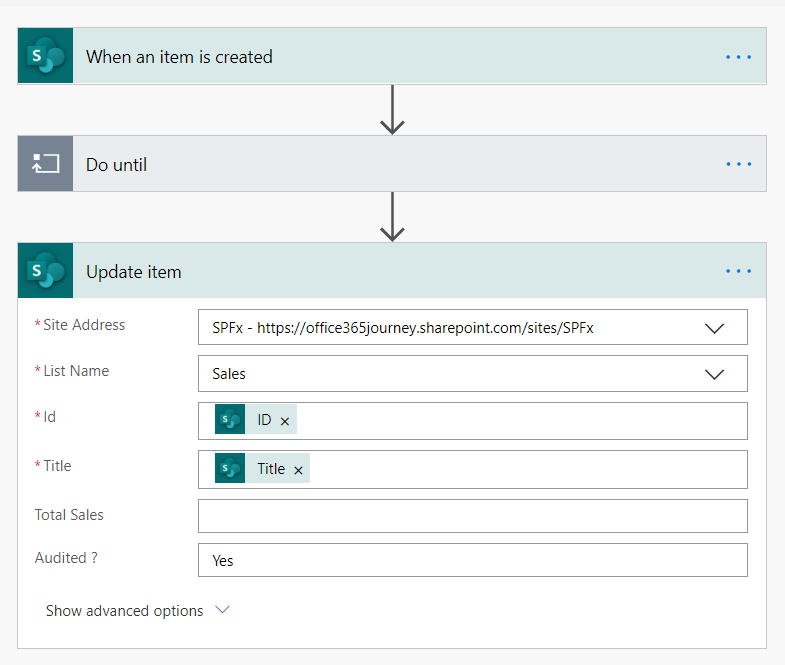Viewport: 785px width, 665px height.
Task: Click the List Name label
Action: (76, 371)
